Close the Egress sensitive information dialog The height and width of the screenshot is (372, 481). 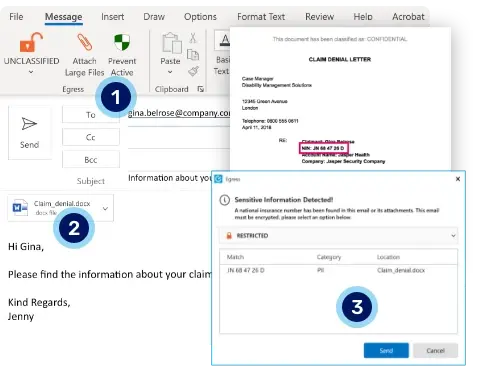(x=458, y=179)
